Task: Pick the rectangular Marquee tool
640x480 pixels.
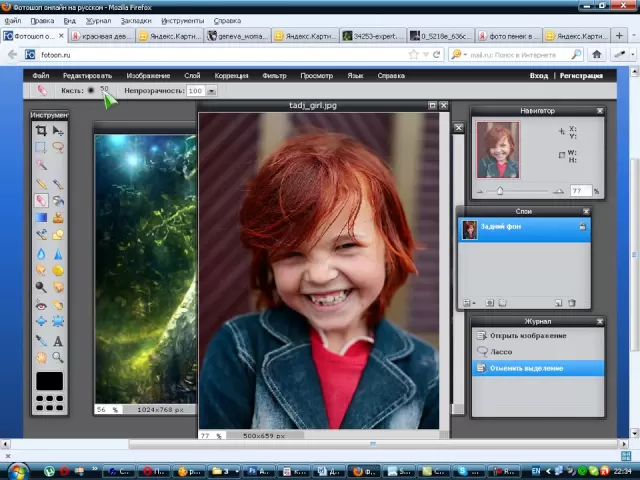Action: coord(41,148)
